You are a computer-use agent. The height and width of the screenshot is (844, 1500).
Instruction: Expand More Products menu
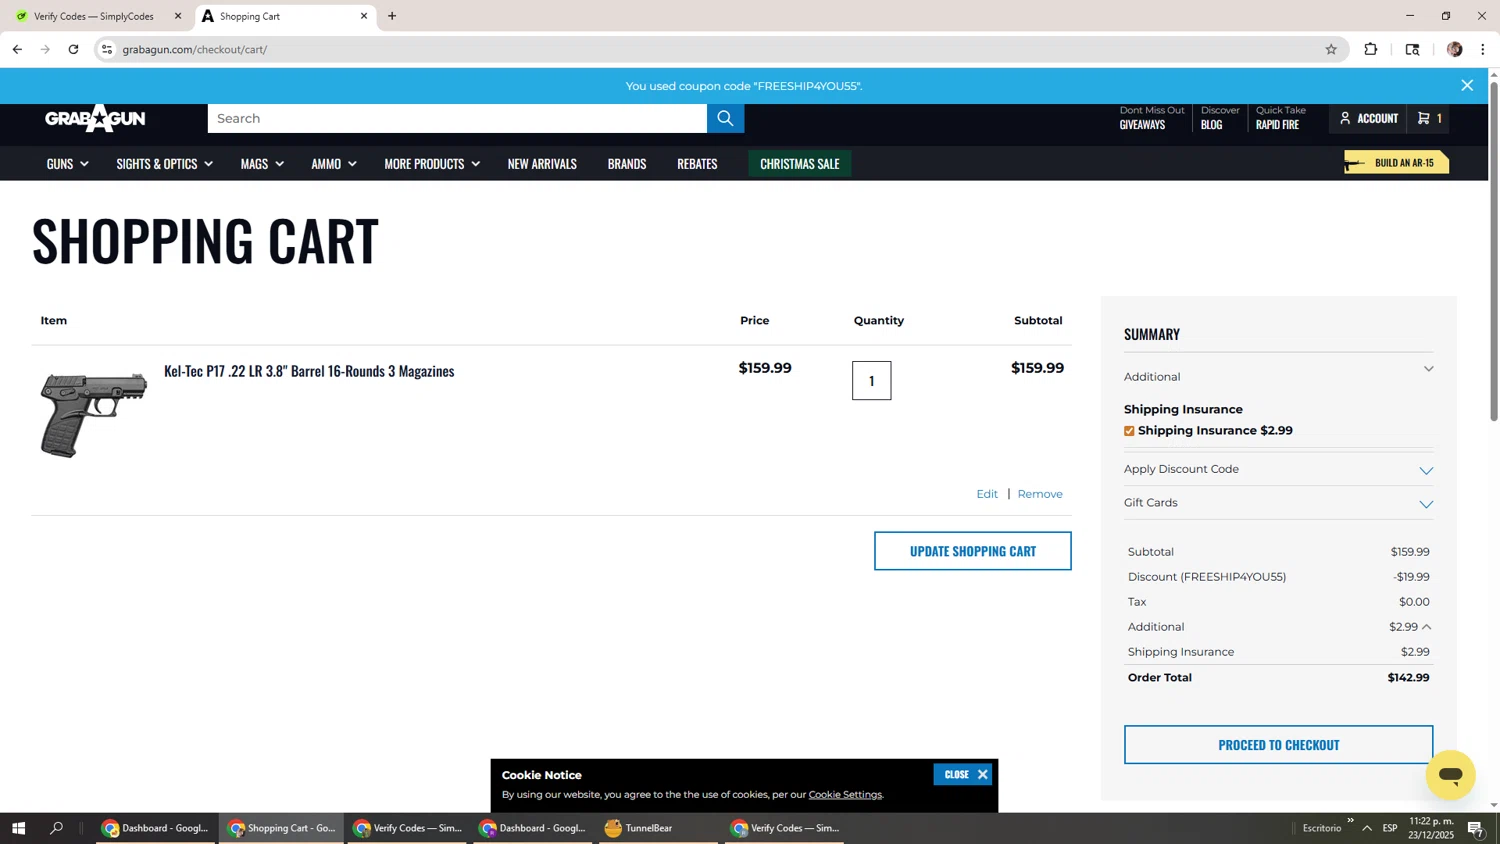pos(432,164)
